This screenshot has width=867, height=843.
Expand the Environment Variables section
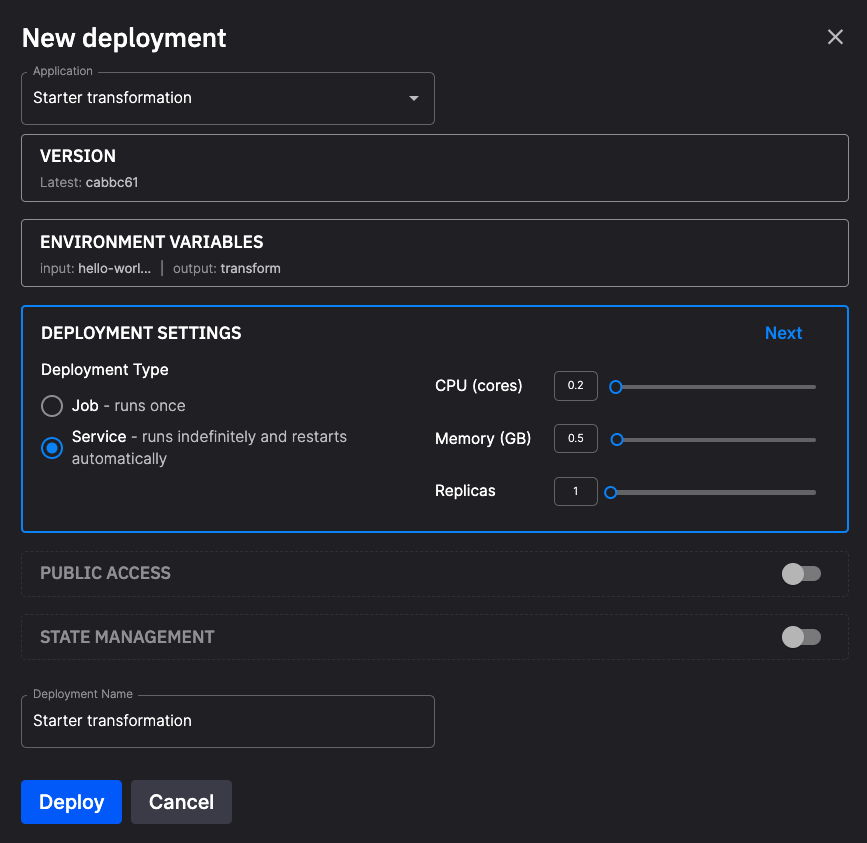[x=435, y=253]
